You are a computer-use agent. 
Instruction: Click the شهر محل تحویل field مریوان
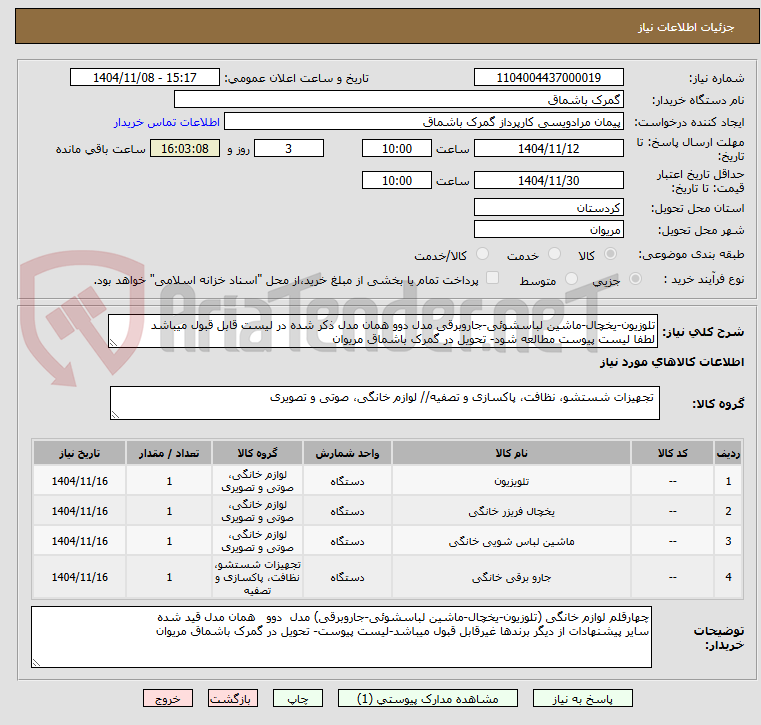[x=548, y=230]
